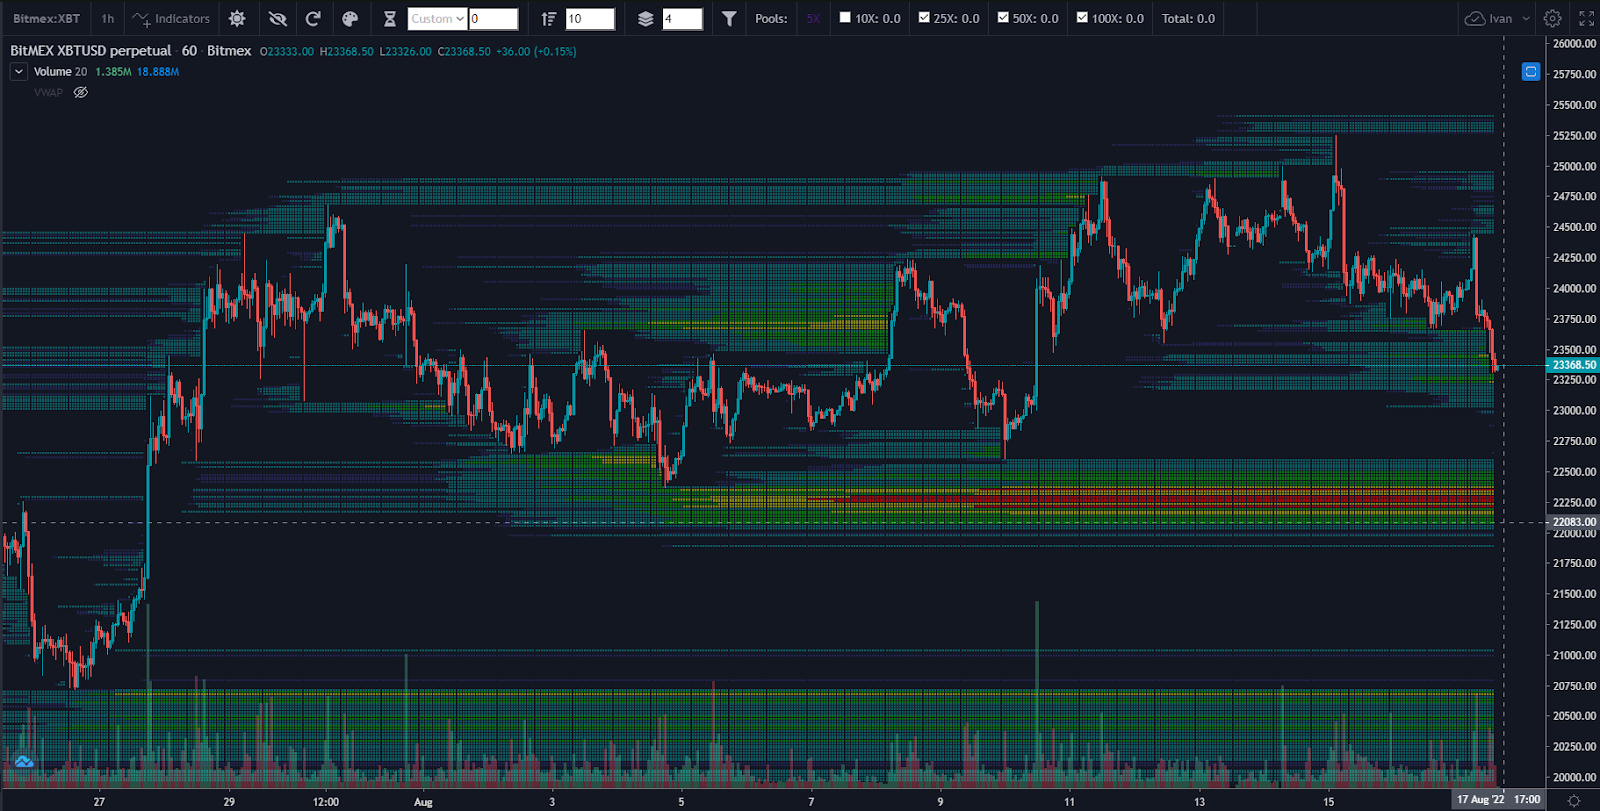Open the color palette icon
The image size is (1600, 811).
click(x=350, y=19)
